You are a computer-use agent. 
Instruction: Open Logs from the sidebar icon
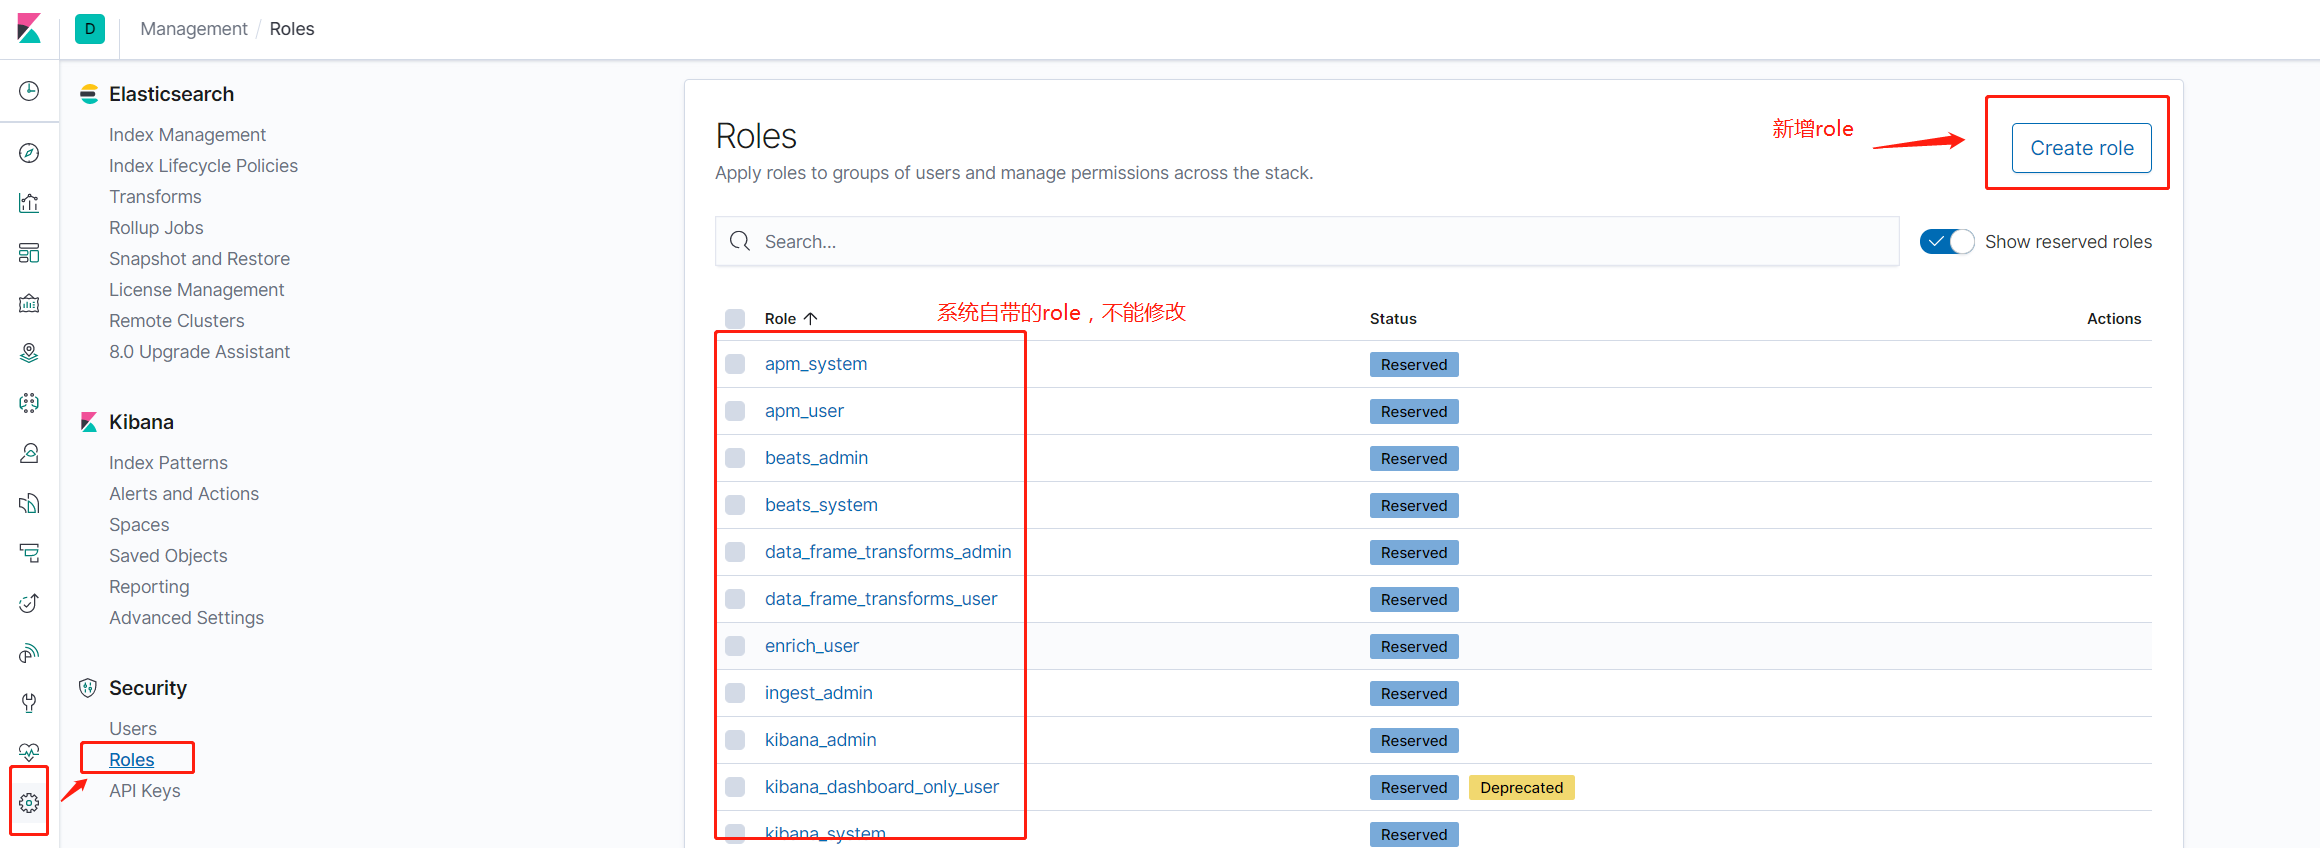tap(29, 503)
